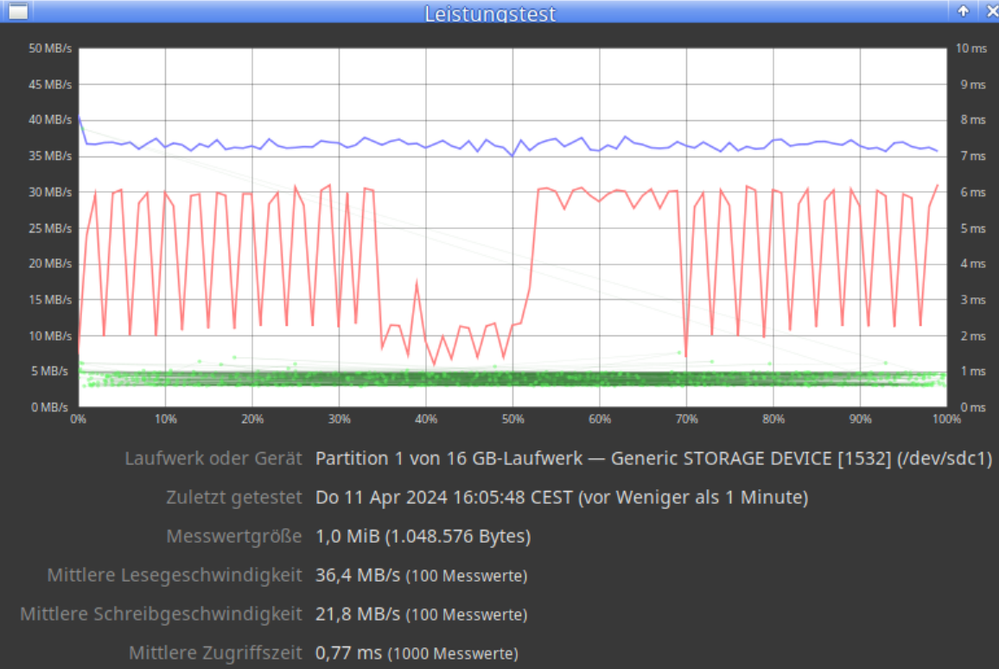Click the Leistungstest window title
999x669 pixels.
coord(490,13)
